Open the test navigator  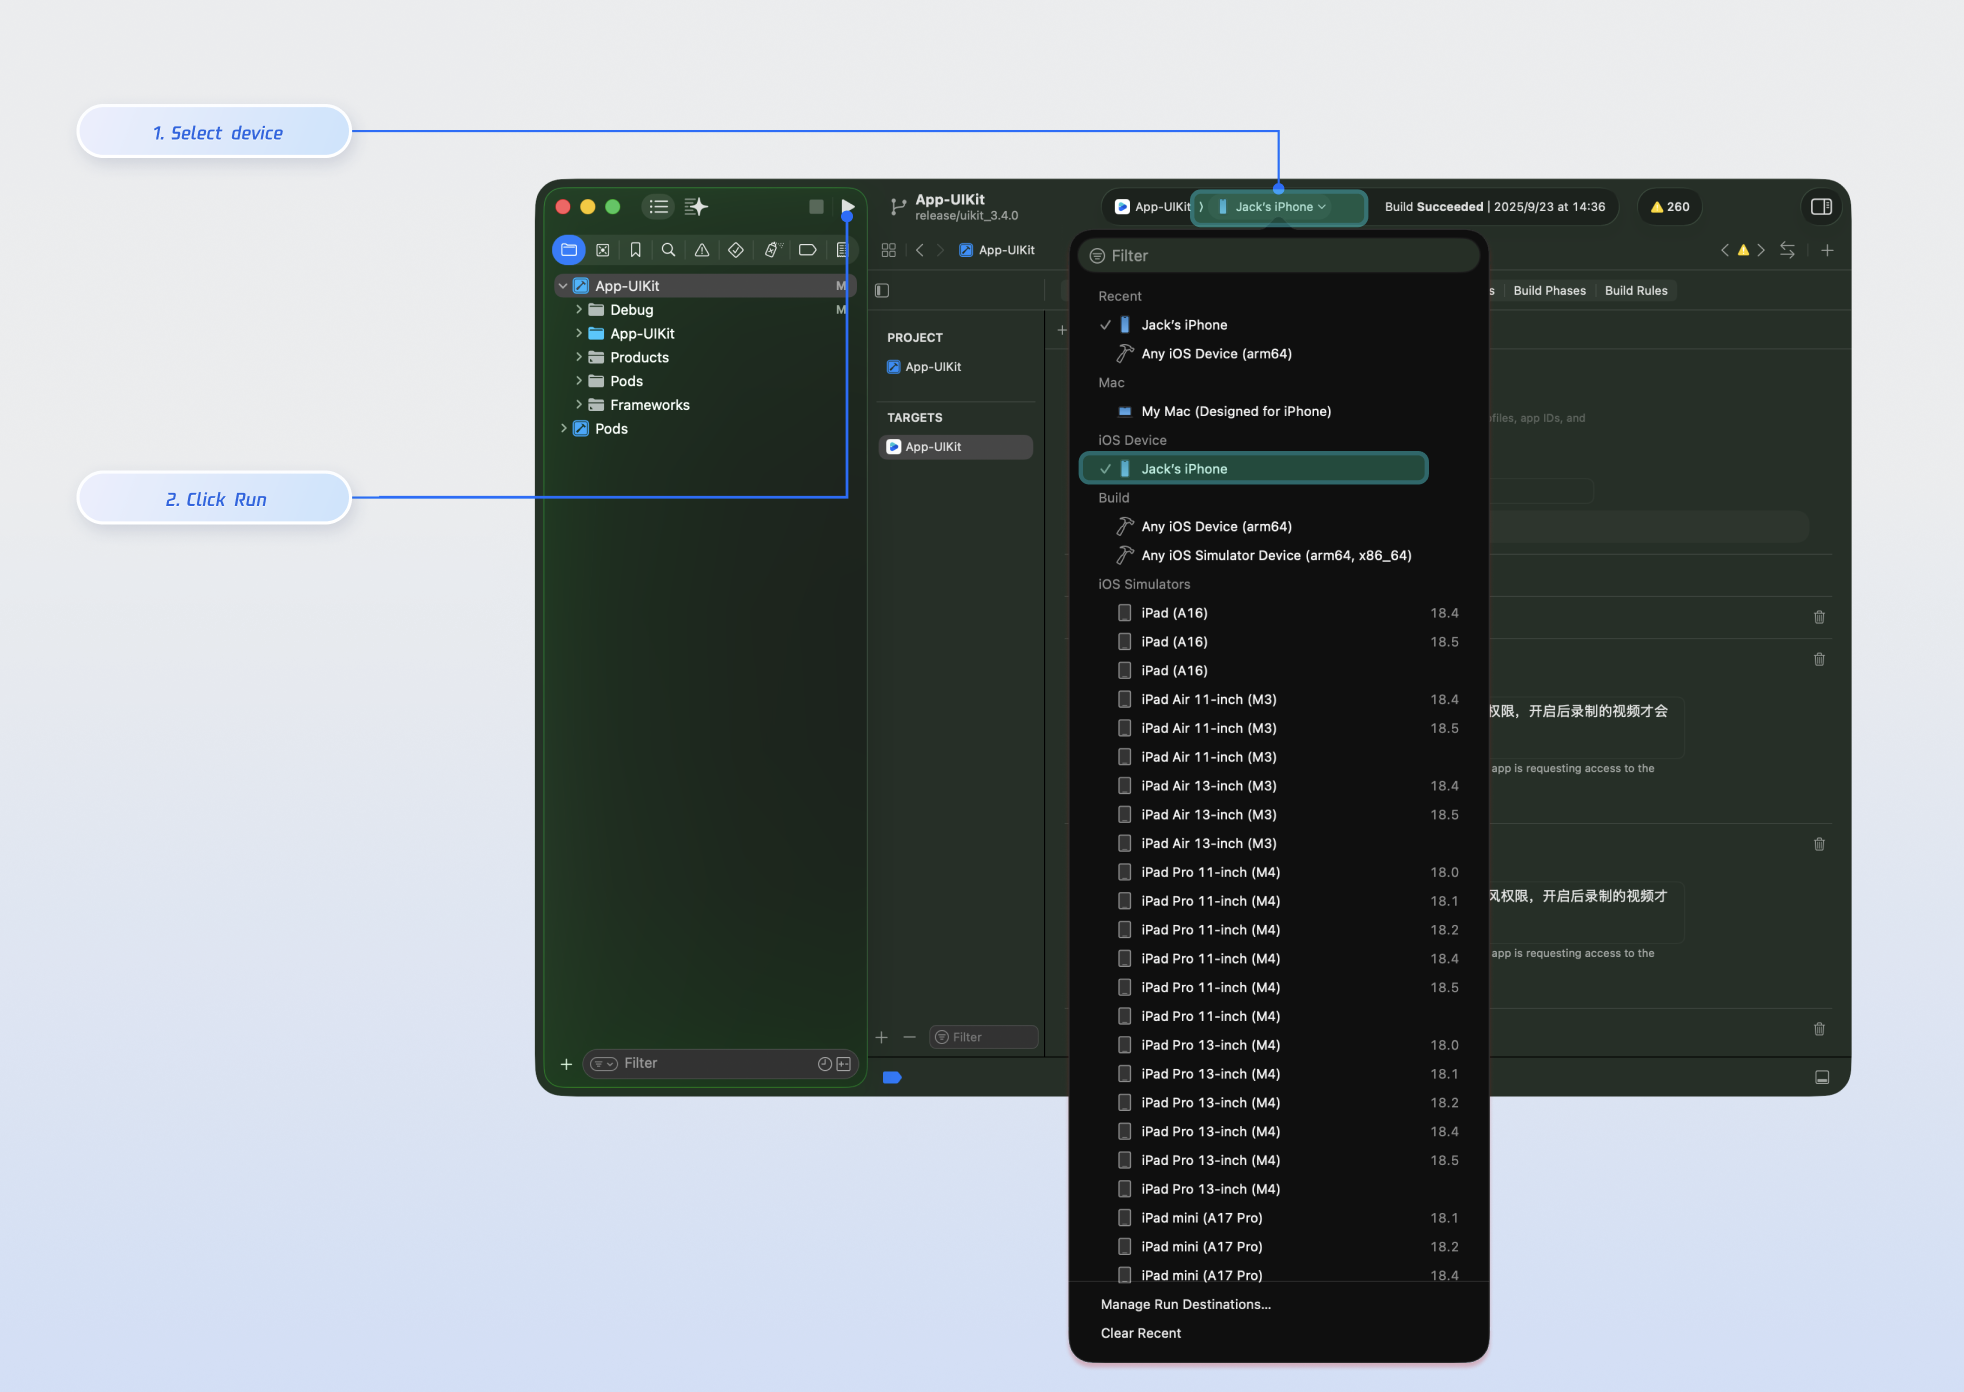tap(736, 250)
